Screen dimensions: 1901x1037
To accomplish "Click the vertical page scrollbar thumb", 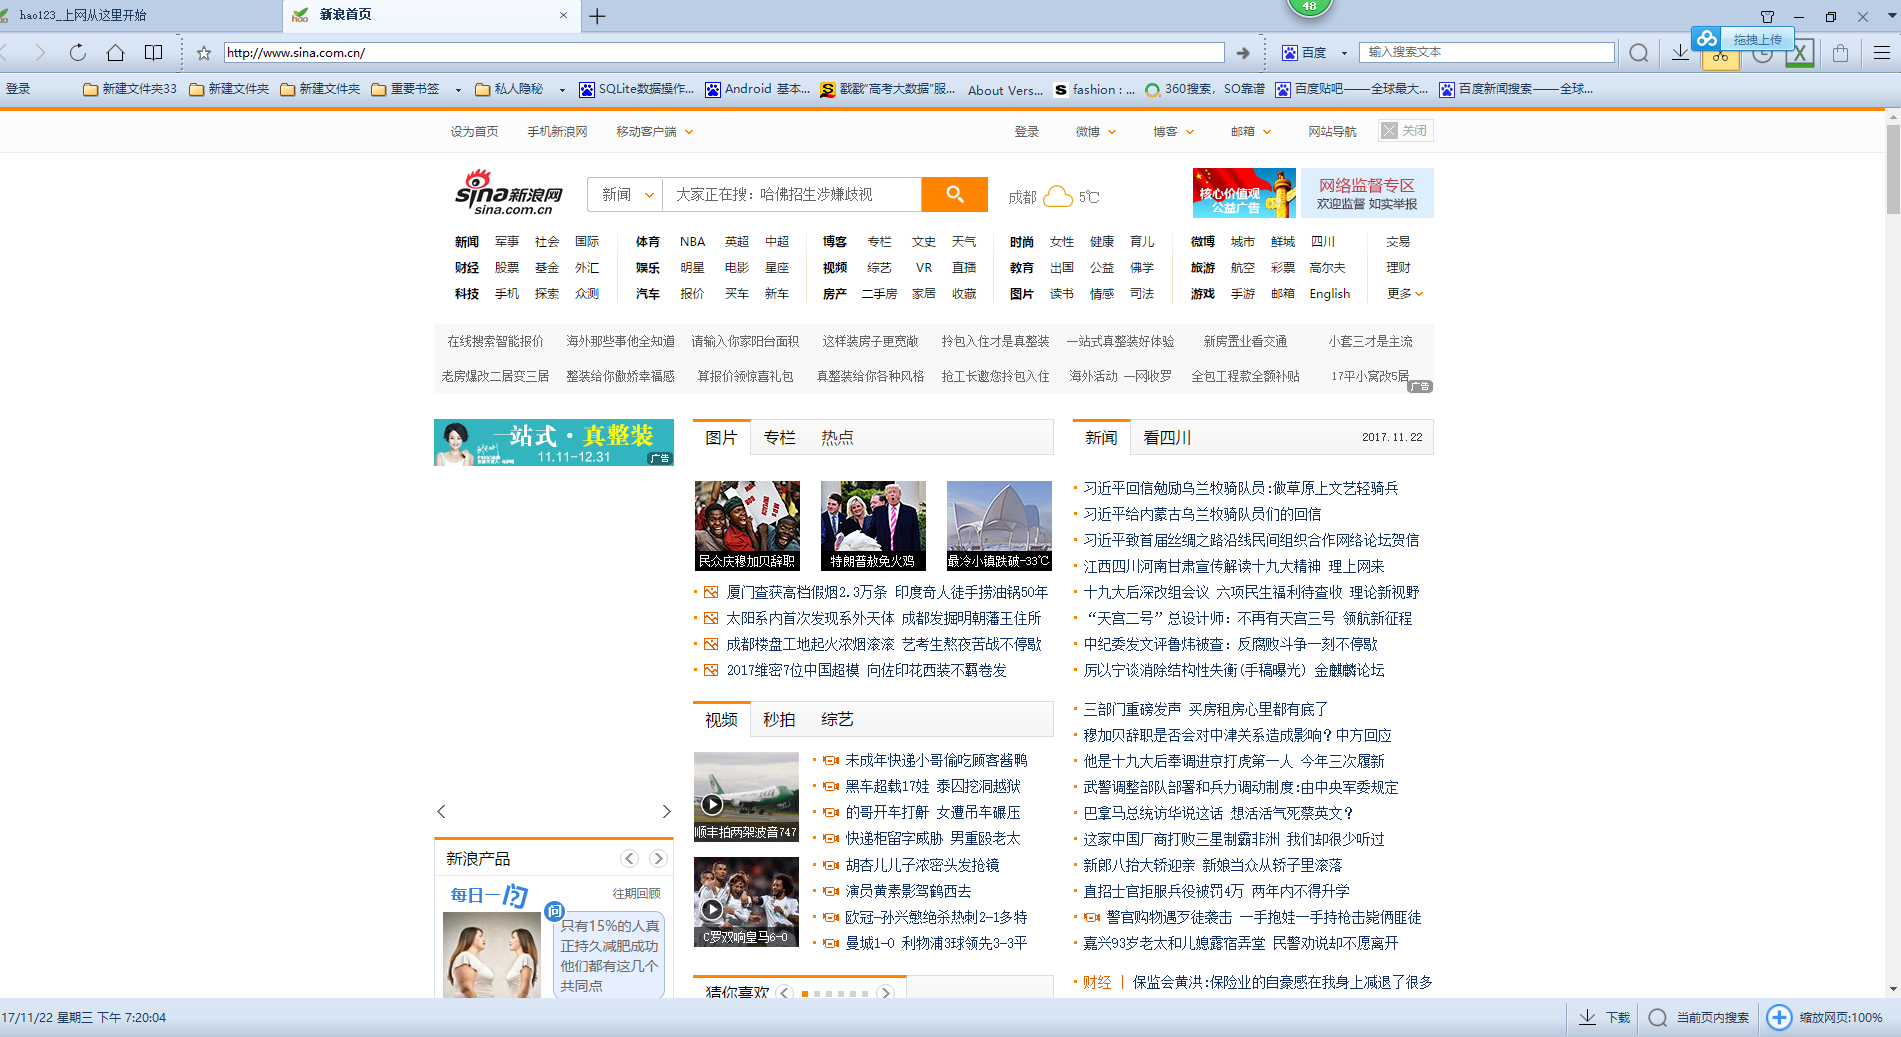I will (x=1893, y=168).
